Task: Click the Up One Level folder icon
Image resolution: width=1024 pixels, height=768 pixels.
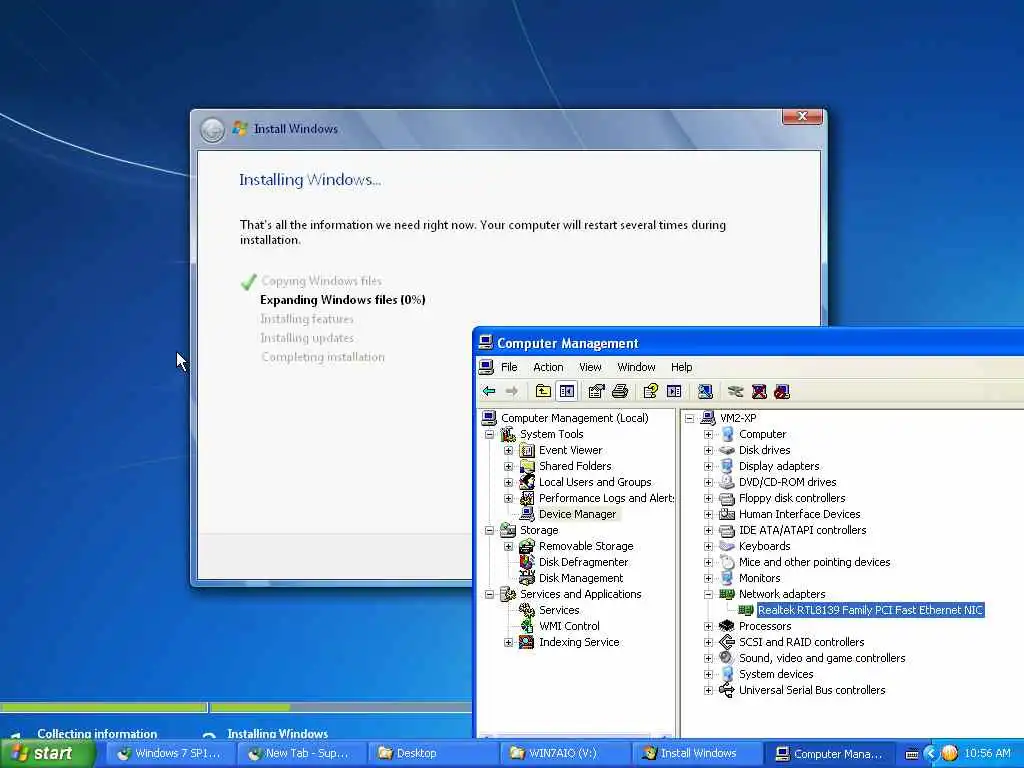Action: click(543, 391)
